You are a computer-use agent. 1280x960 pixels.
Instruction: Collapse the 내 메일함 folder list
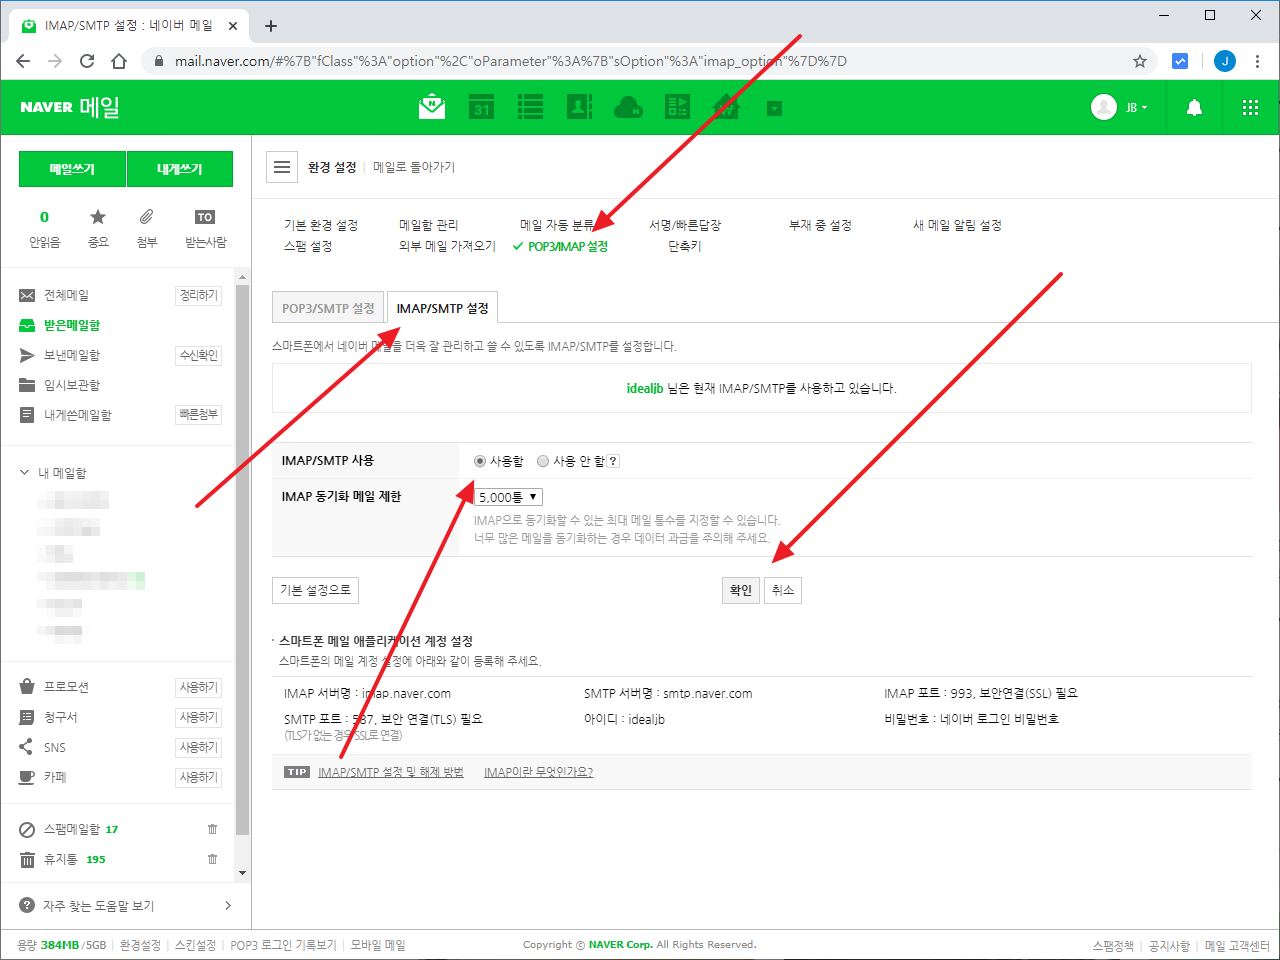[25, 472]
